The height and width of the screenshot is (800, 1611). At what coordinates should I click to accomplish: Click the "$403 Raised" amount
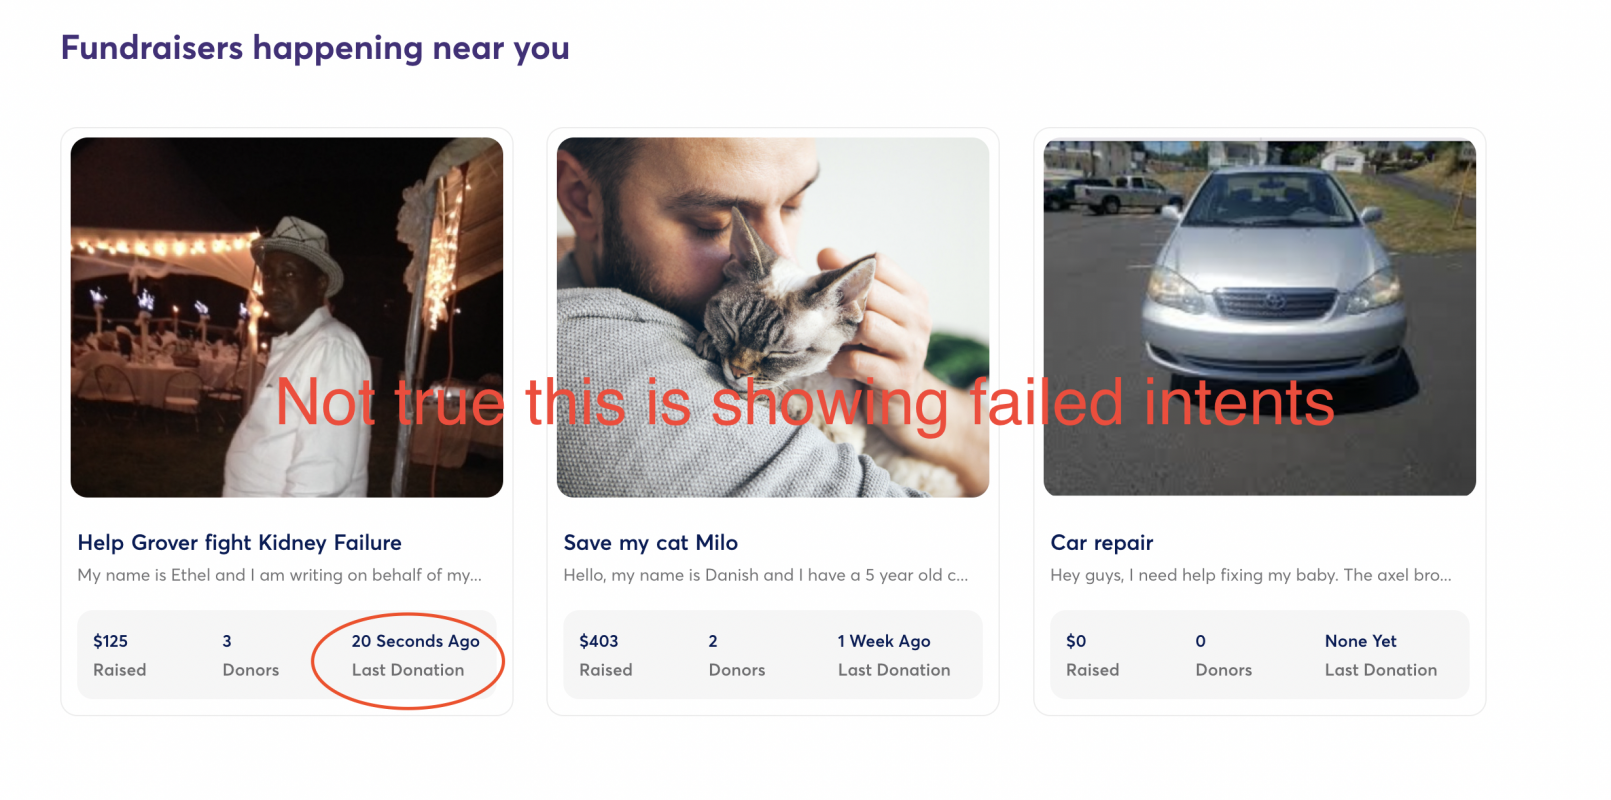click(x=605, y=655)
